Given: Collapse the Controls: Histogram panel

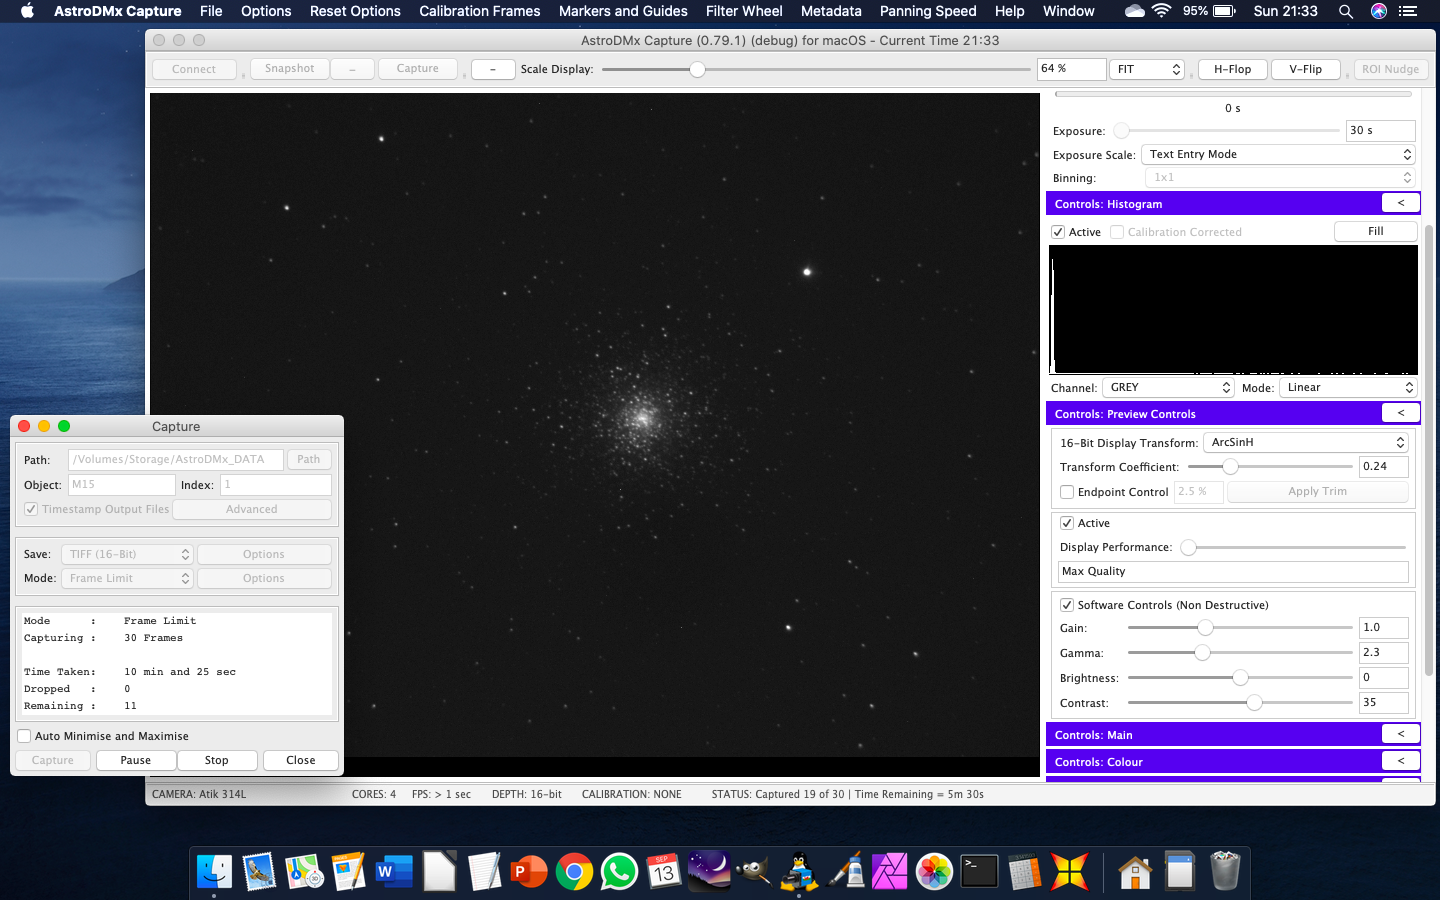Looking at the screenshot, I should 1400,203.
